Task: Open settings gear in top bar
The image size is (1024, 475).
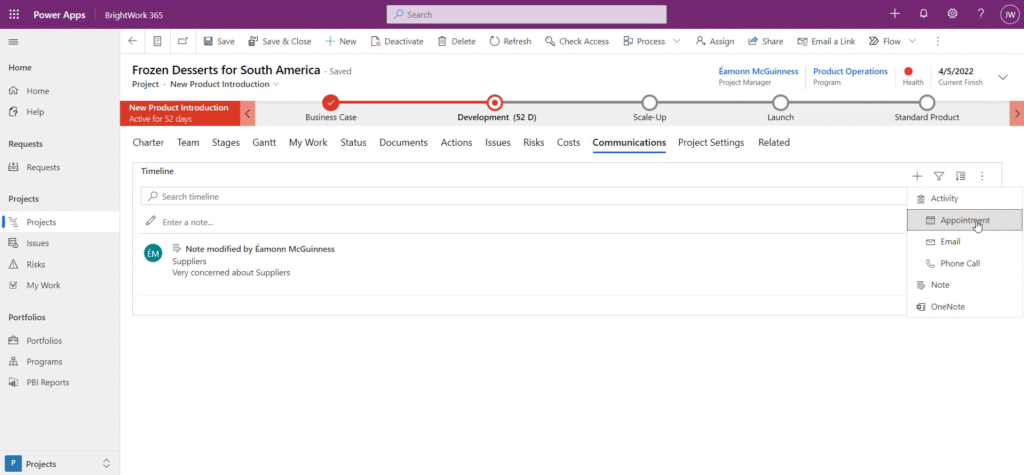Action: click(952, 14)
